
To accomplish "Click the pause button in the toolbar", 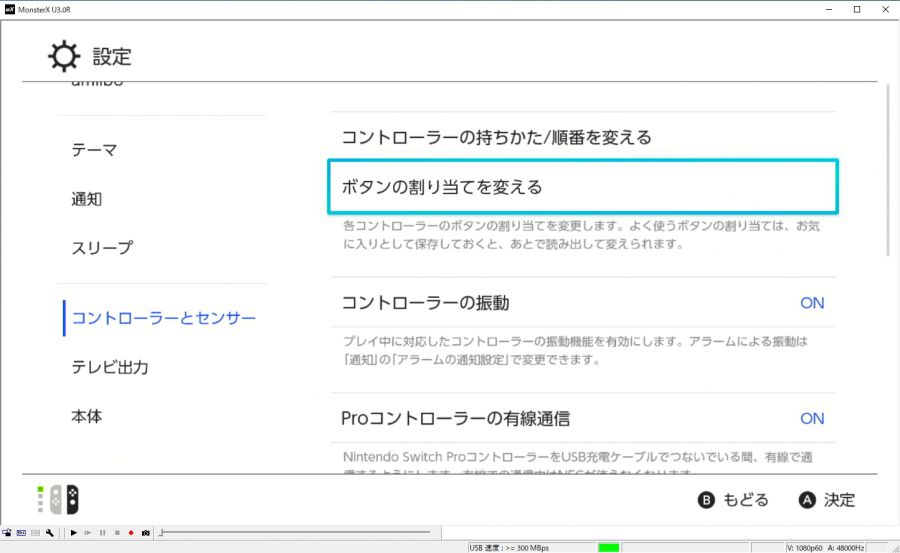I will coord(102,533).
